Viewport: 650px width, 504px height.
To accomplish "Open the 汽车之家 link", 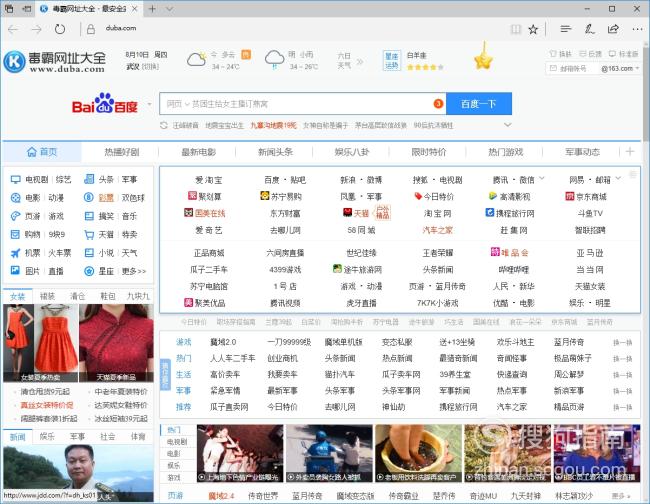I will tap(437, 230).
